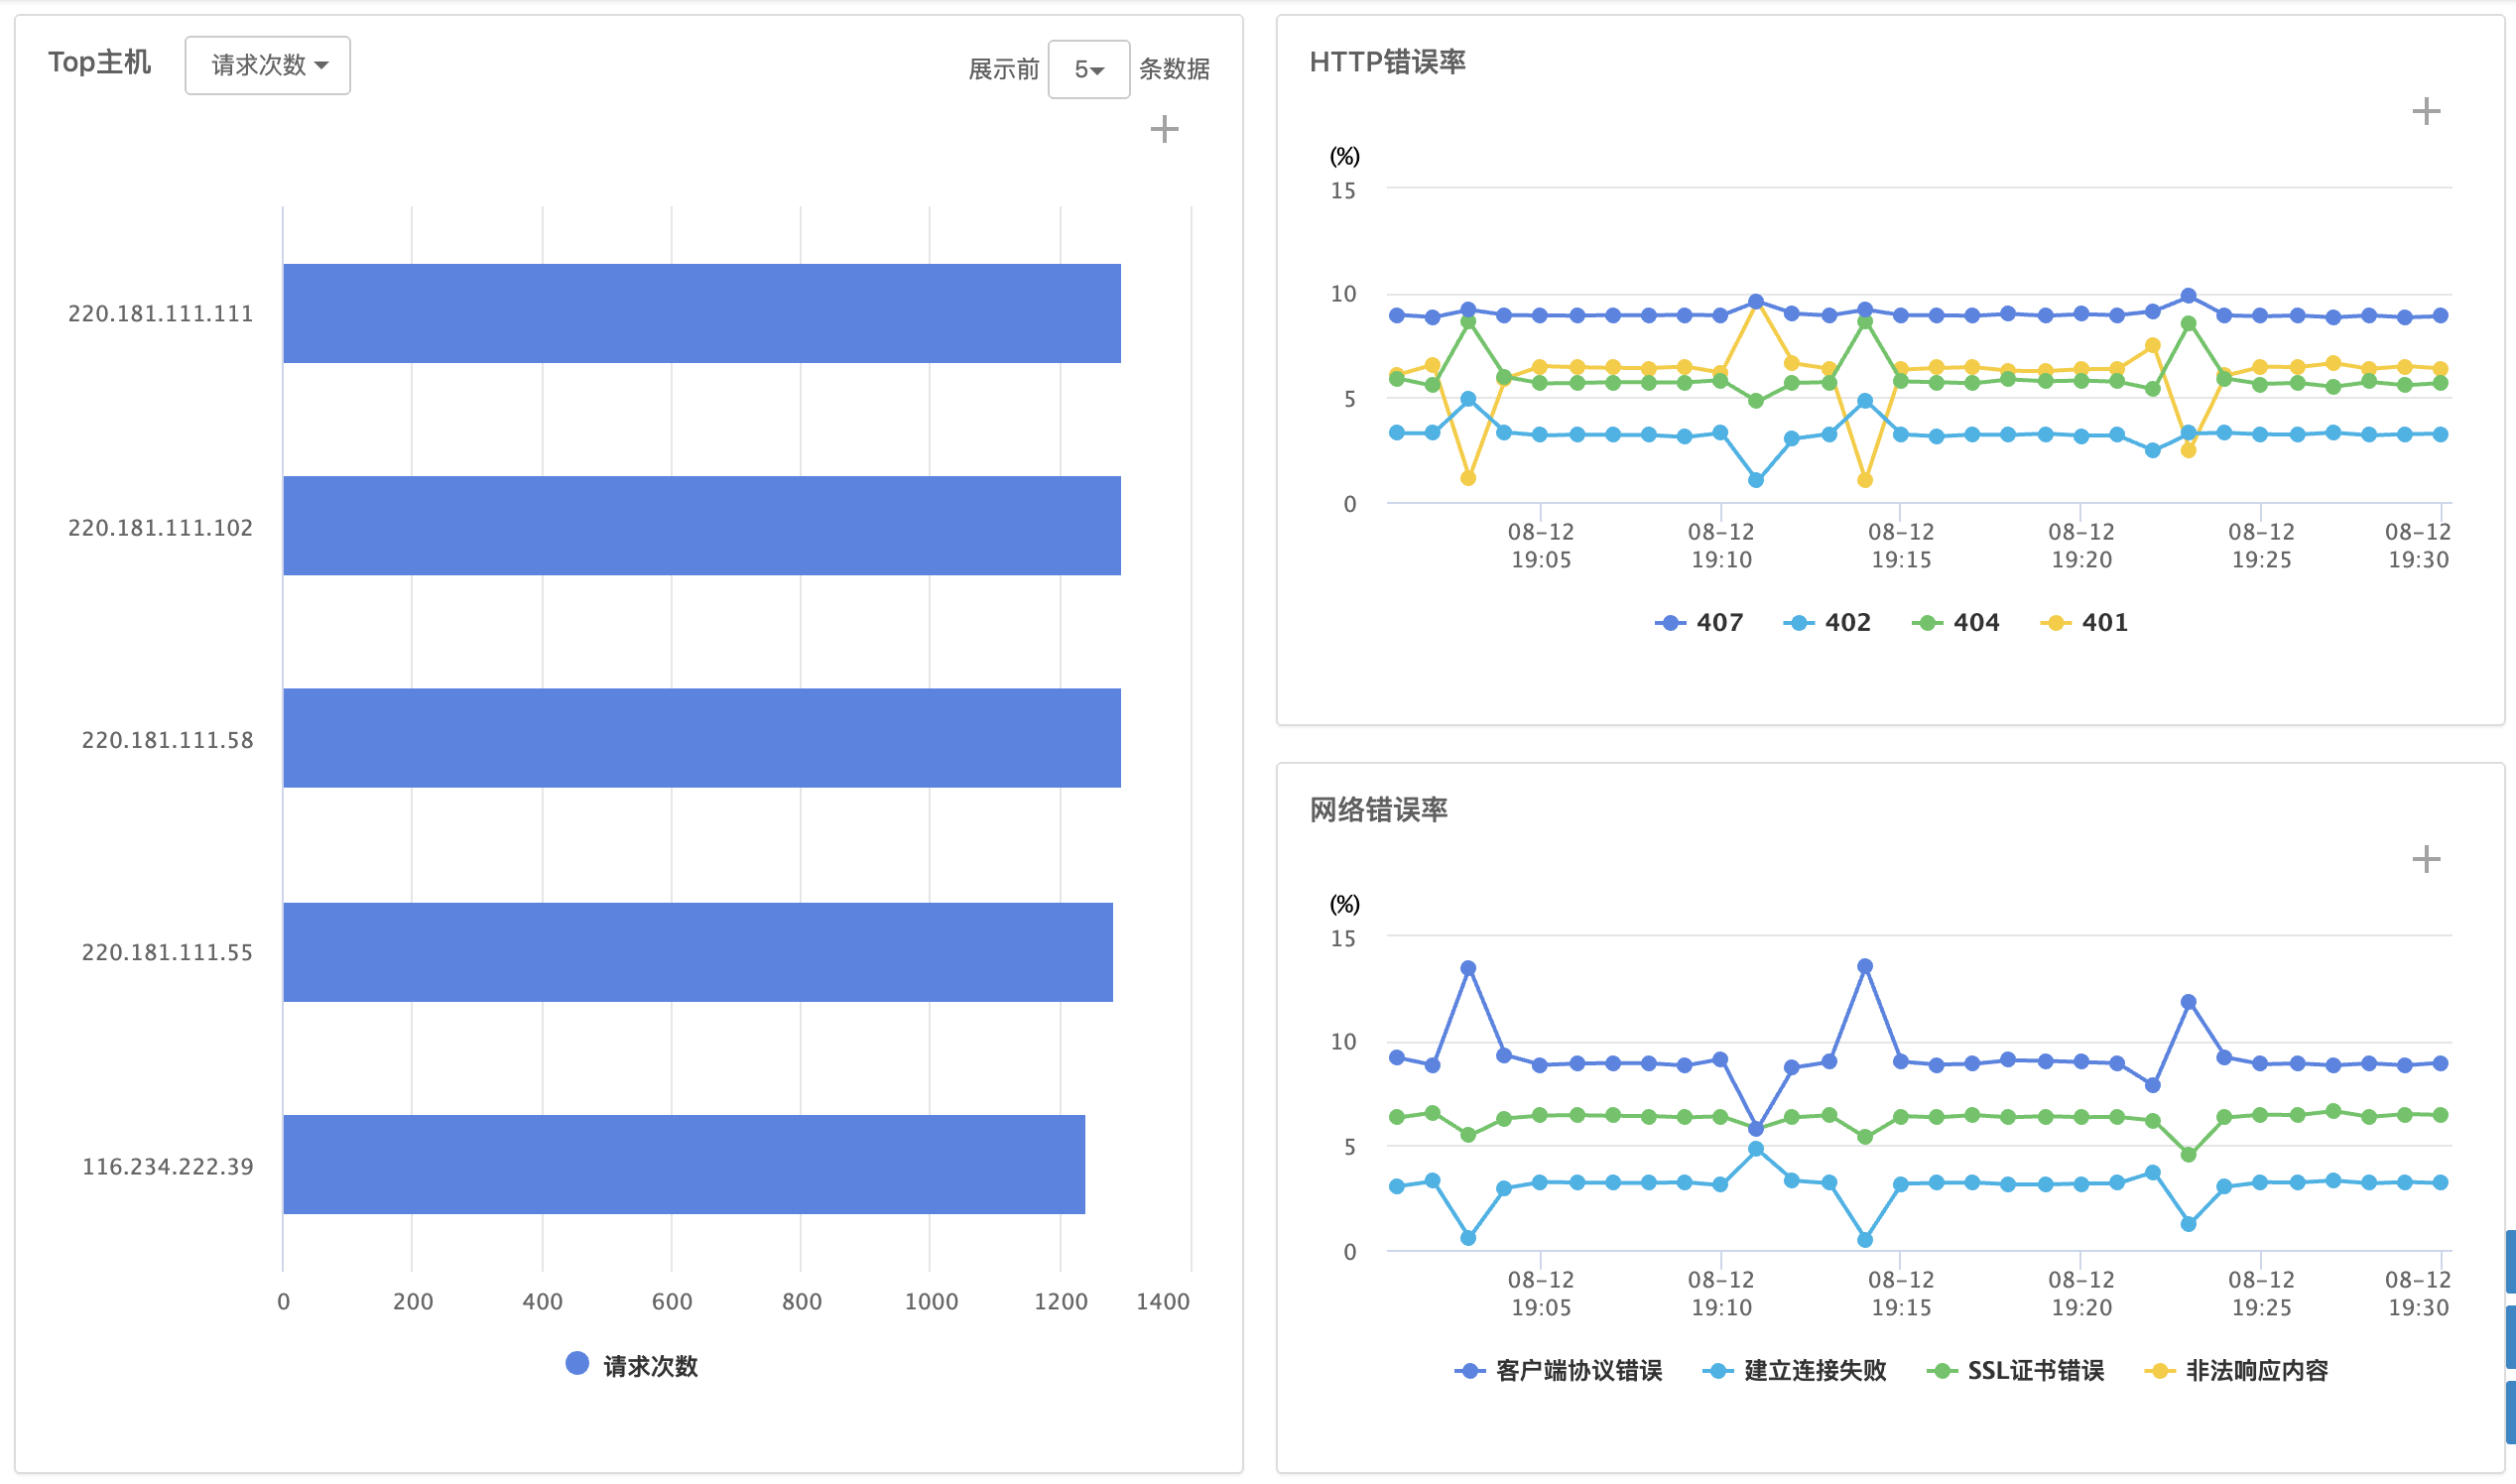Click the 网络错误率 panel title
Image resolution: width=2516 pixels, height=1484 pixels.
[1379, 810]
